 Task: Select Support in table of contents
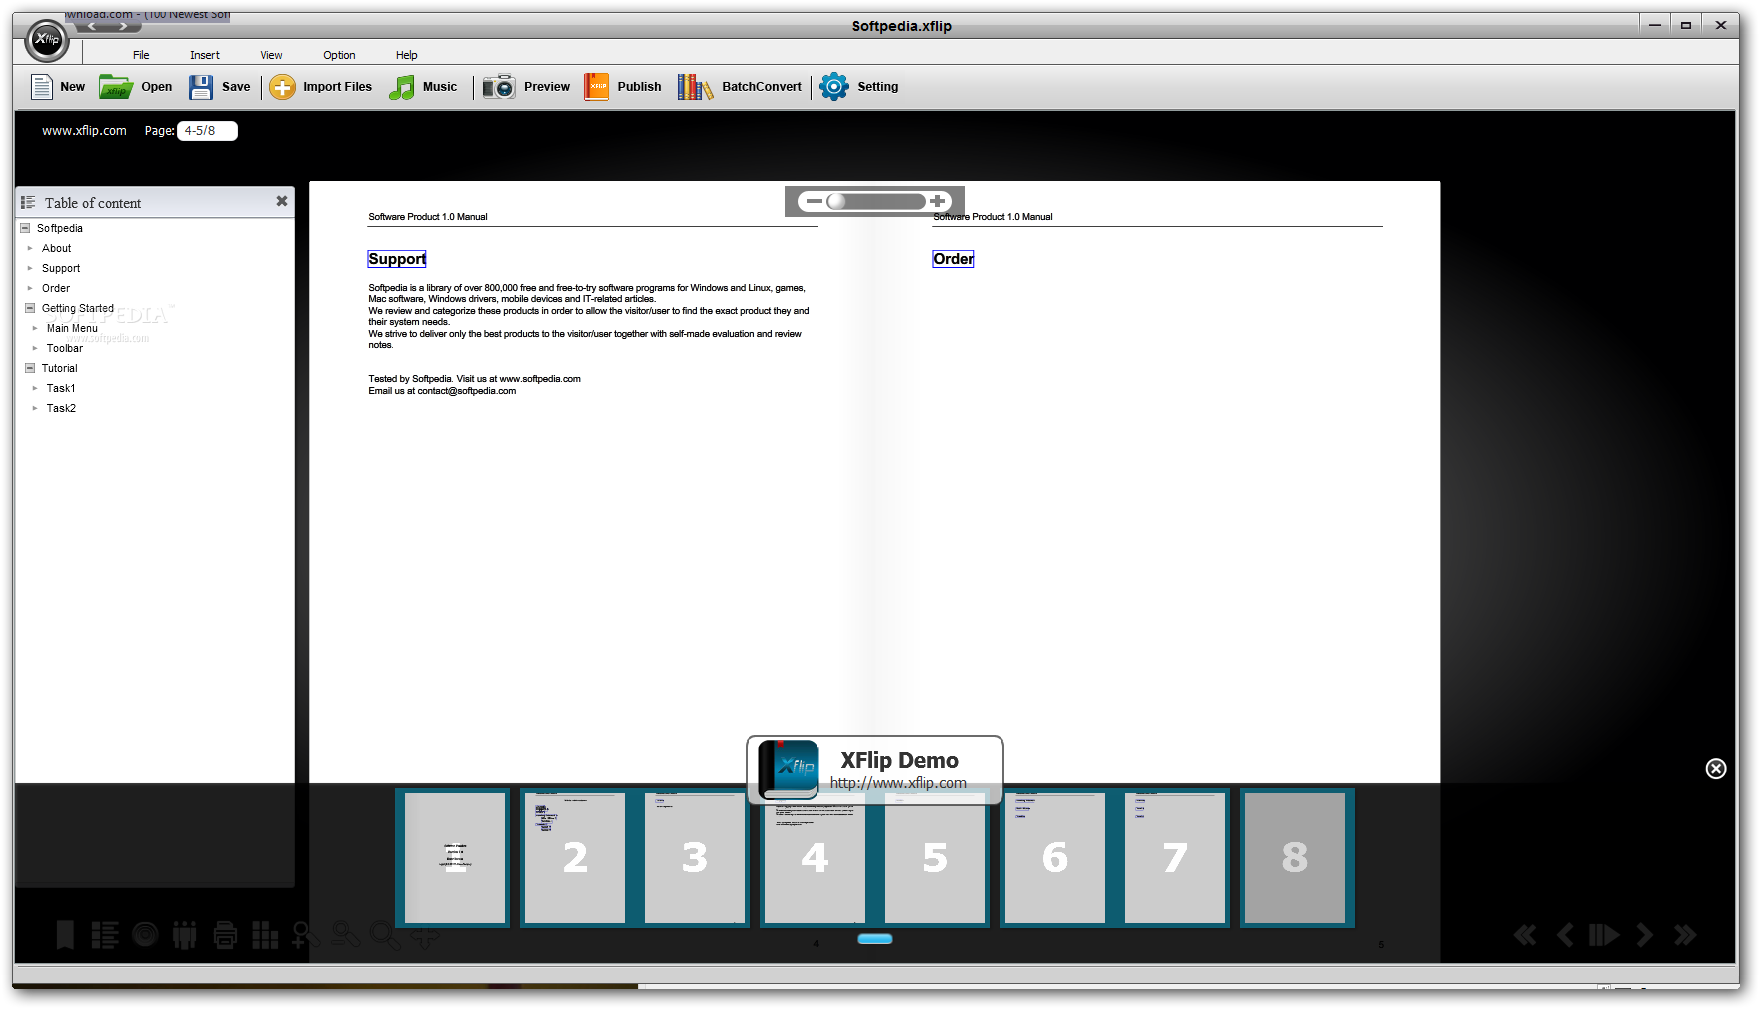pyautogui.click(x=61, y=268)
